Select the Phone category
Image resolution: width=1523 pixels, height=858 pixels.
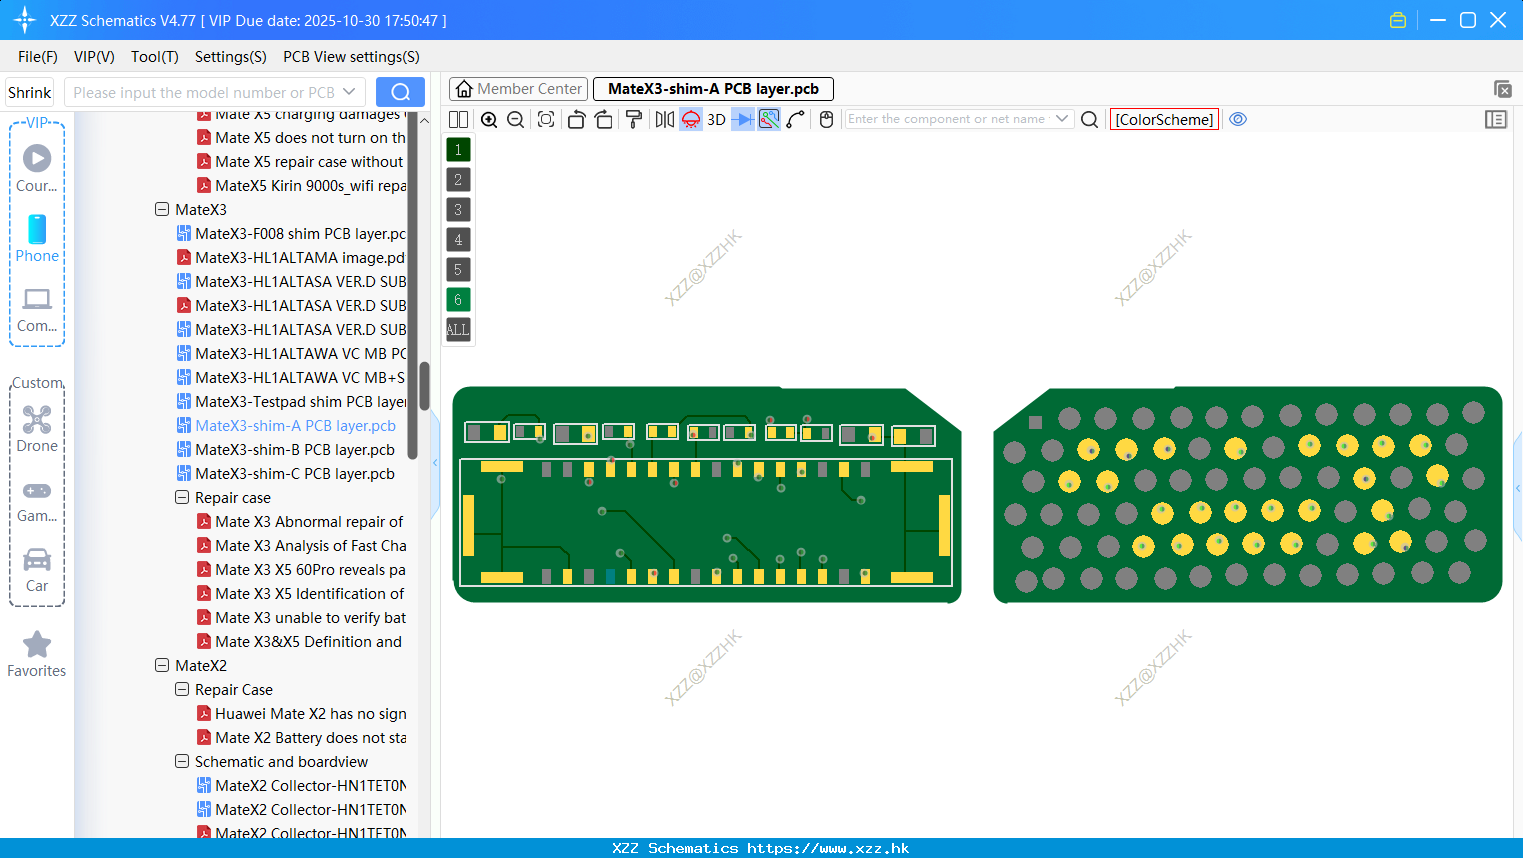coord(37,238)
